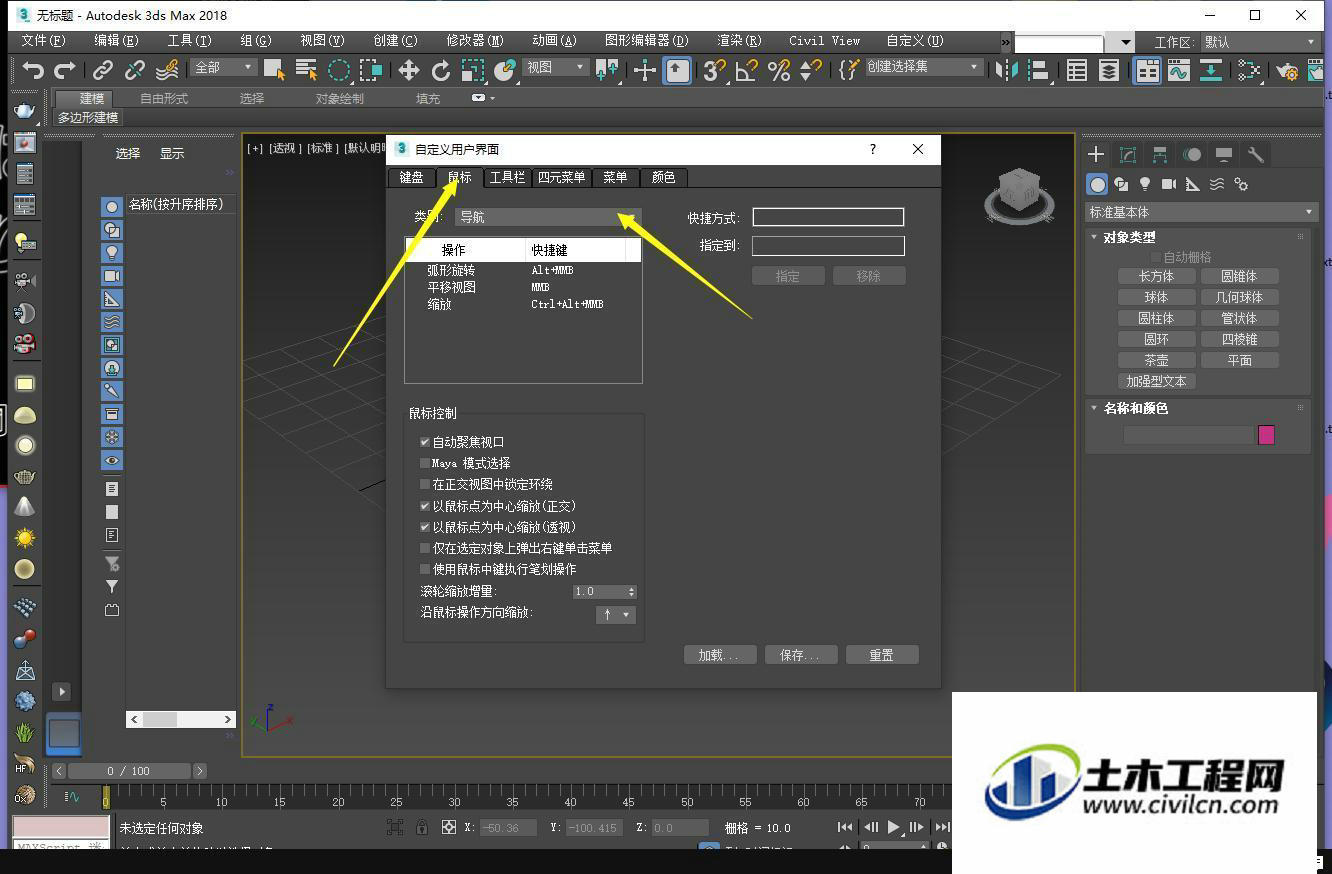The width and height of the screenshot is (1332, 874).
Task: Click the Redo arrow in main toolbar
Action: [65, 70]
